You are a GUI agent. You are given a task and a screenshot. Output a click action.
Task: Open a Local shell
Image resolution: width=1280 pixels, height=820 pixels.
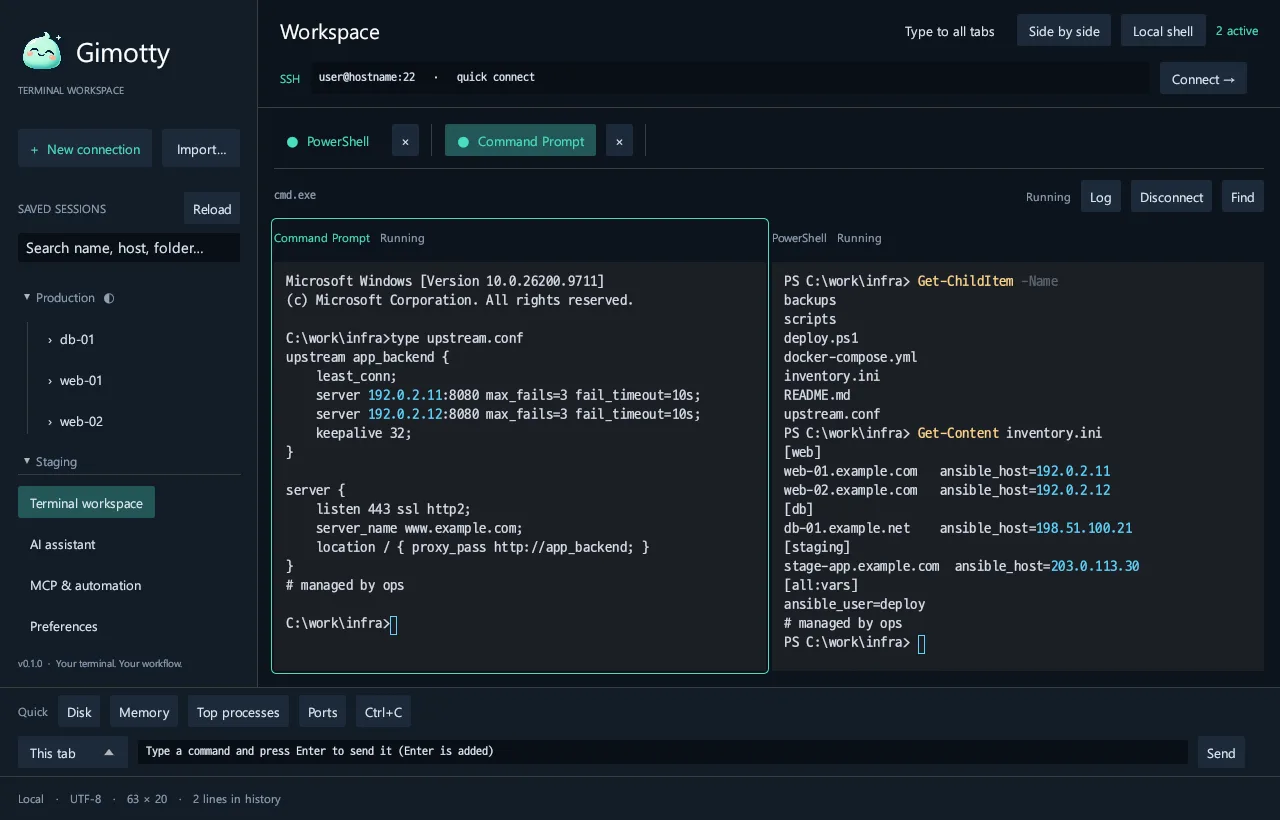click(x=1163, y=31)
